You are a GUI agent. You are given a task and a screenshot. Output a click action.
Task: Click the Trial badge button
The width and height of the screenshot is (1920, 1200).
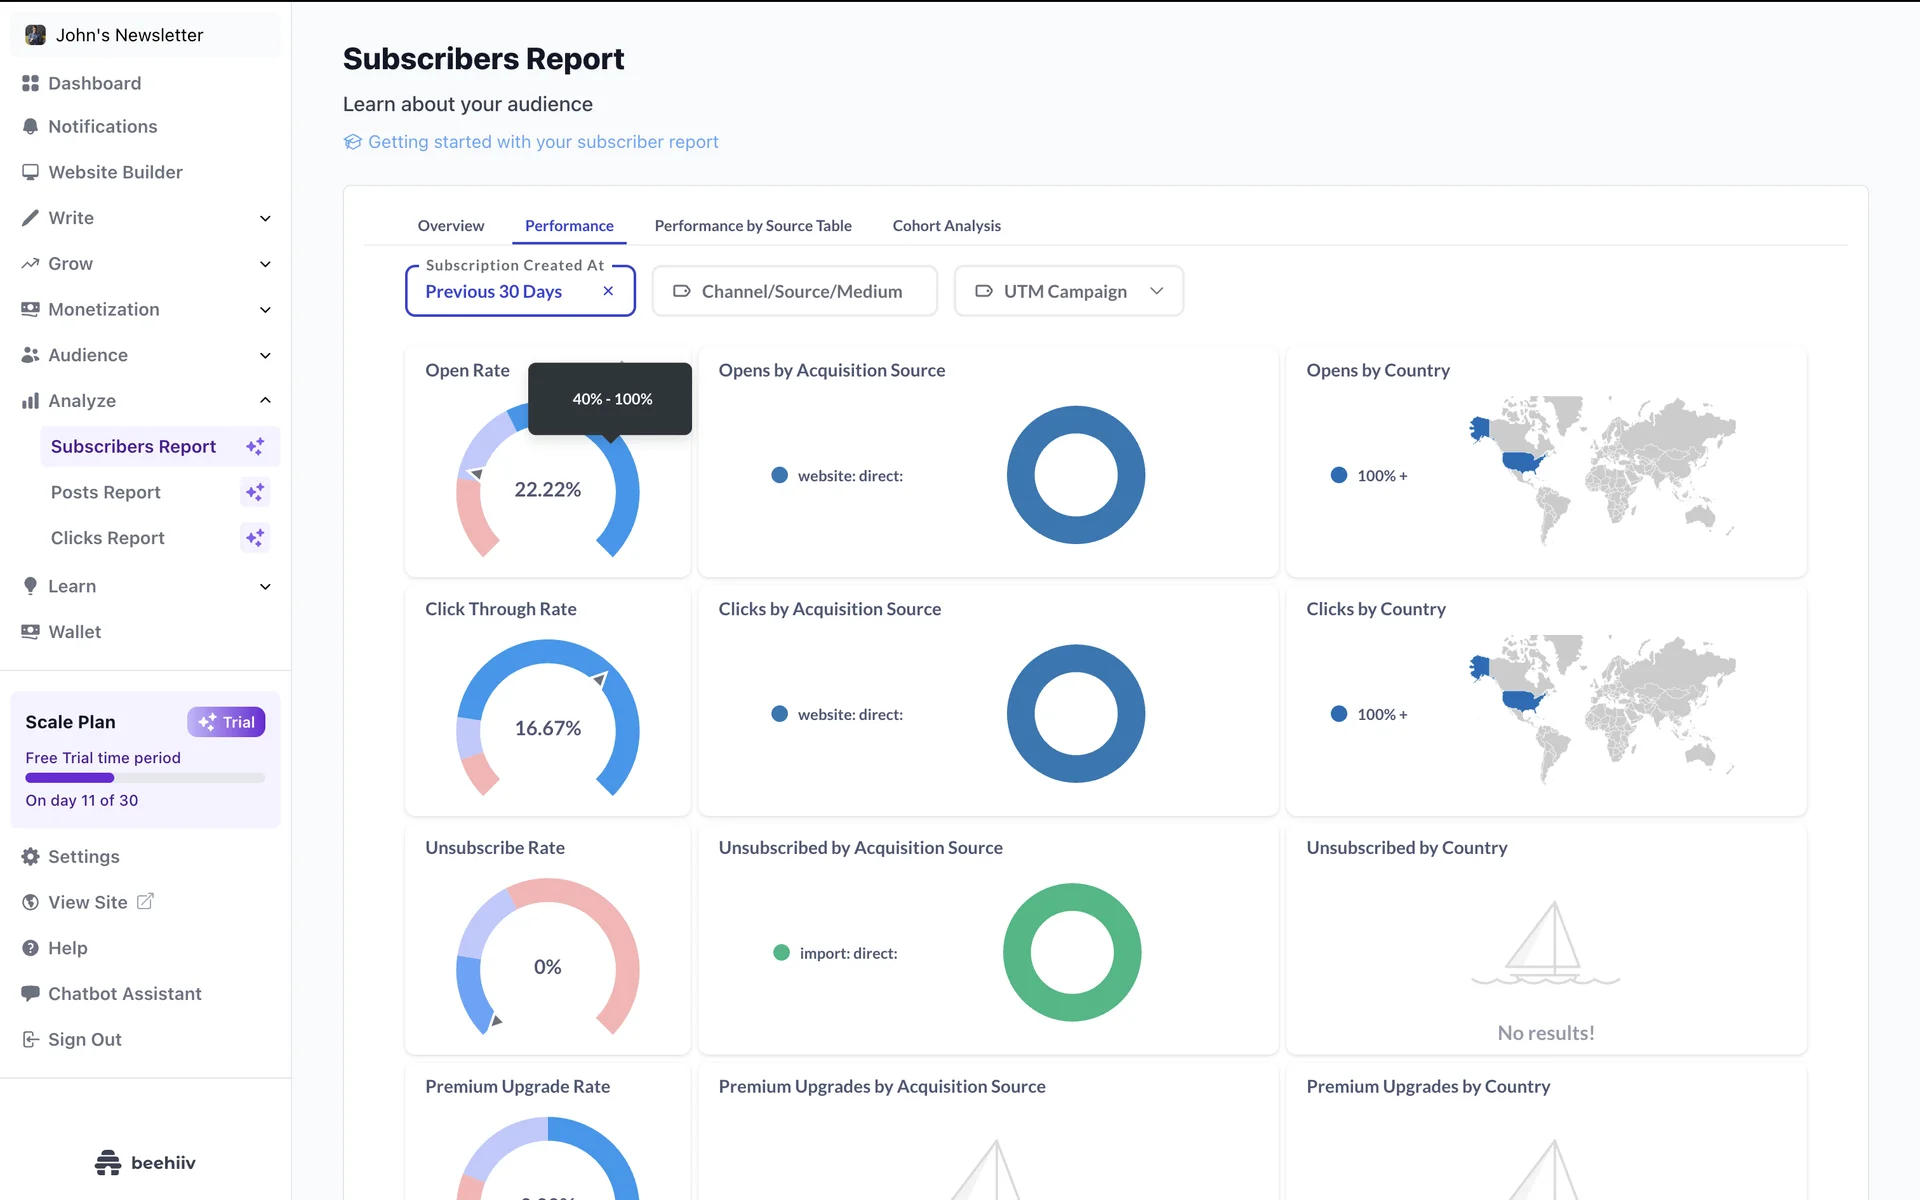(226, 722)
